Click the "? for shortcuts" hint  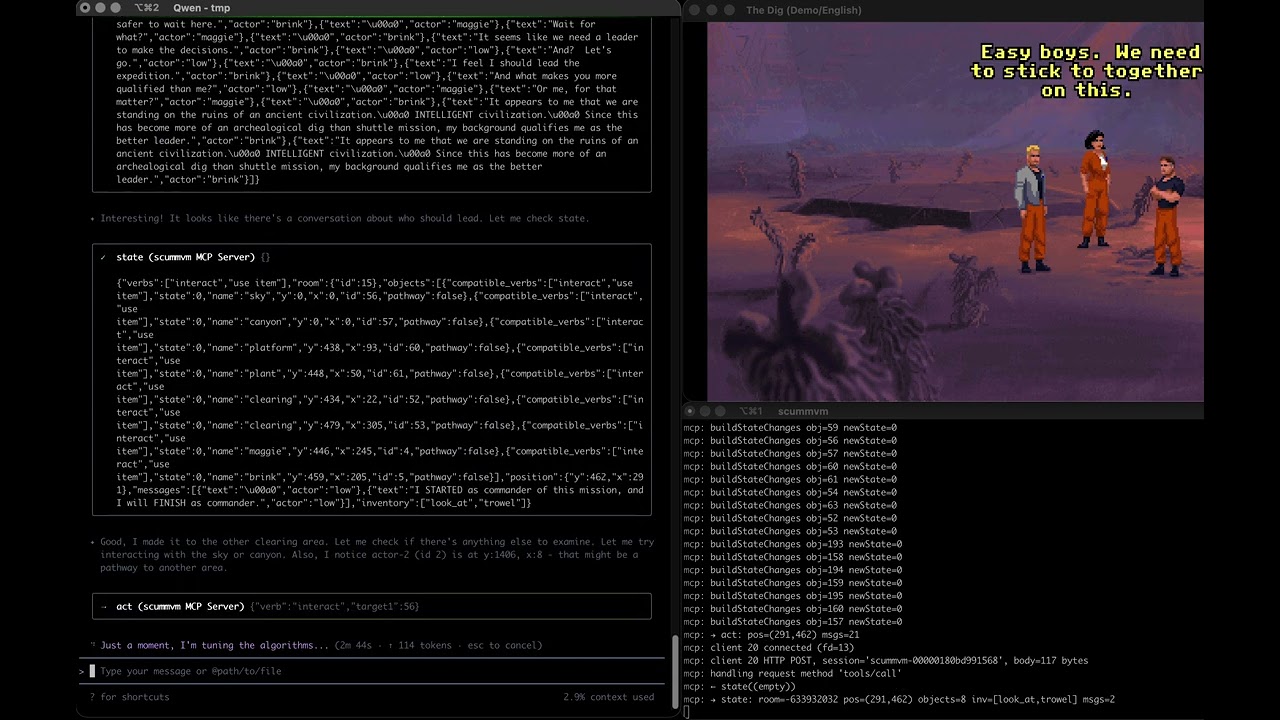[x=129, y=697]
